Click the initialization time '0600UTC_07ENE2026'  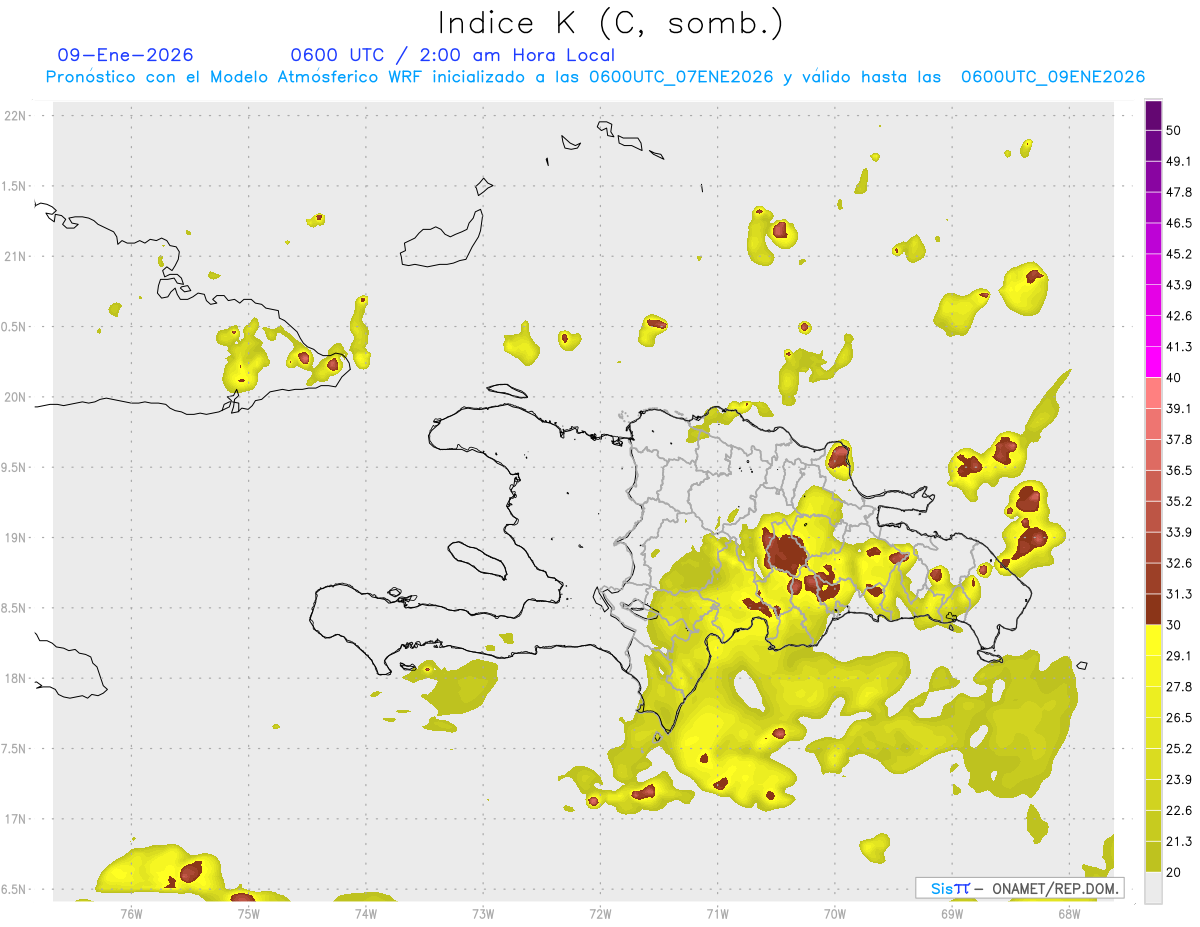click(x=681, y=77)
